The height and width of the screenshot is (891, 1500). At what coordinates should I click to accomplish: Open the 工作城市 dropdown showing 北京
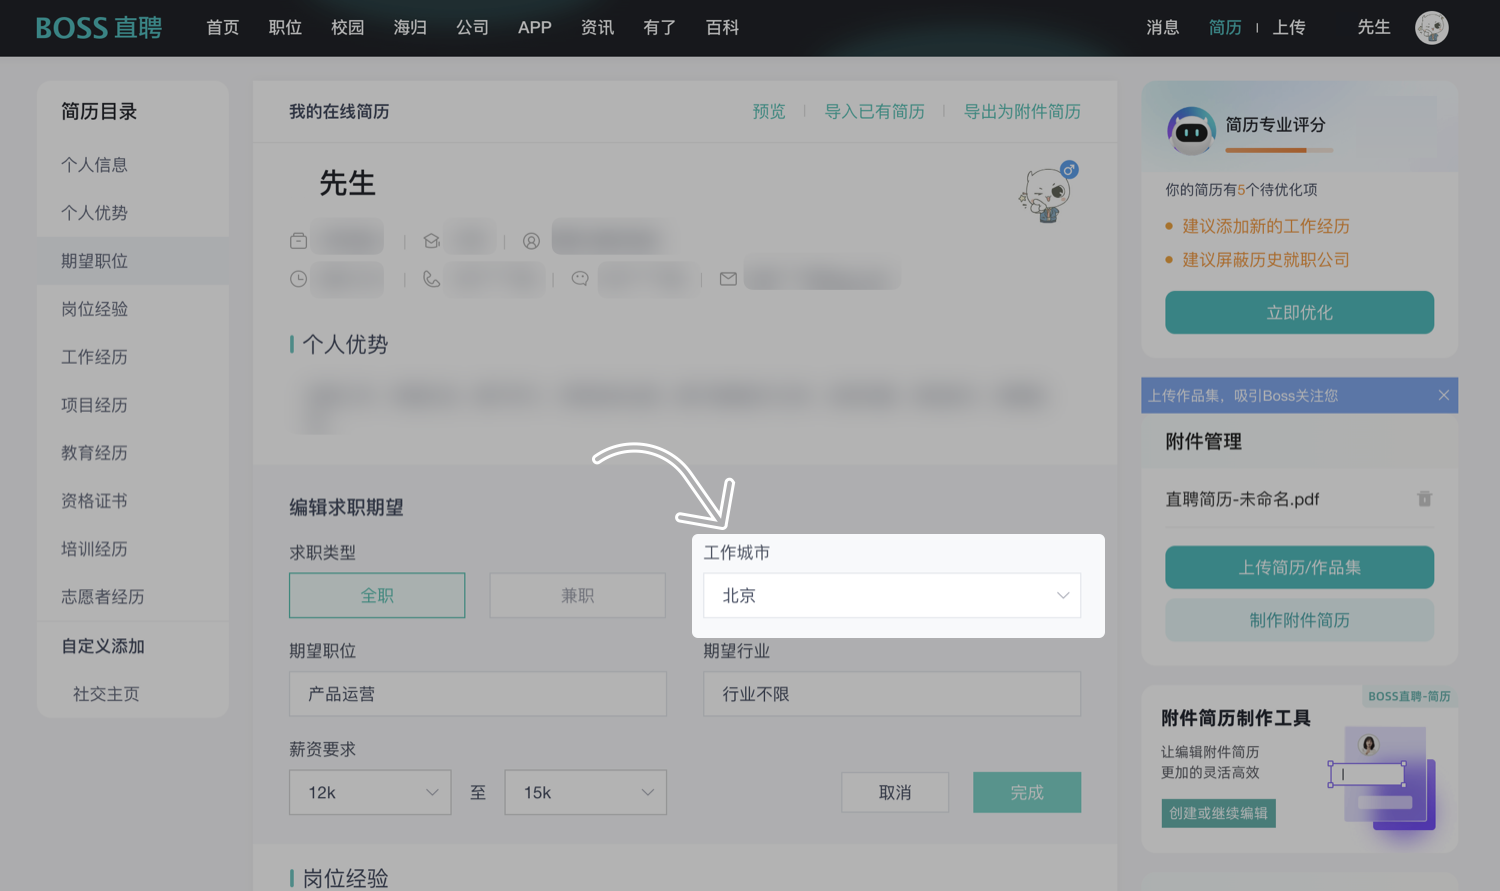892,595
